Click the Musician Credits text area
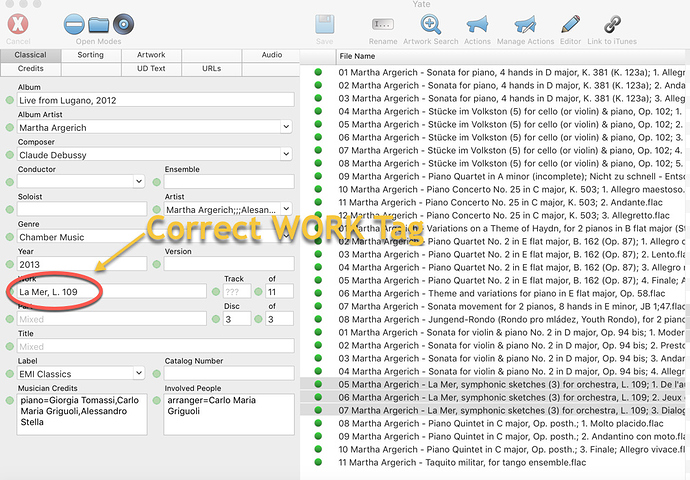Viewport: 690px width, 480px height. 82,414
